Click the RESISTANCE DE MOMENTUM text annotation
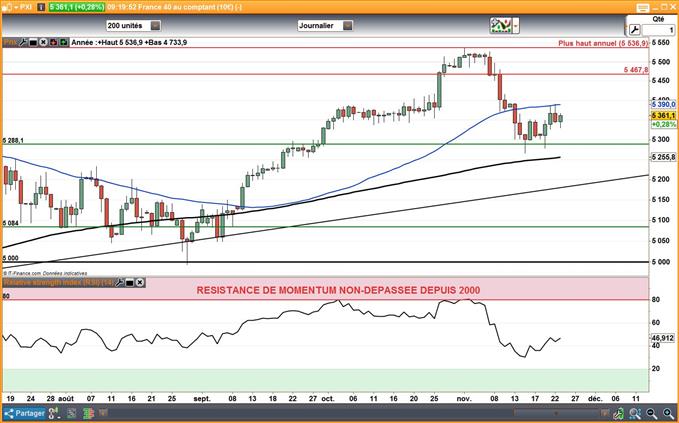679x423 pixels. click(338, 290)
